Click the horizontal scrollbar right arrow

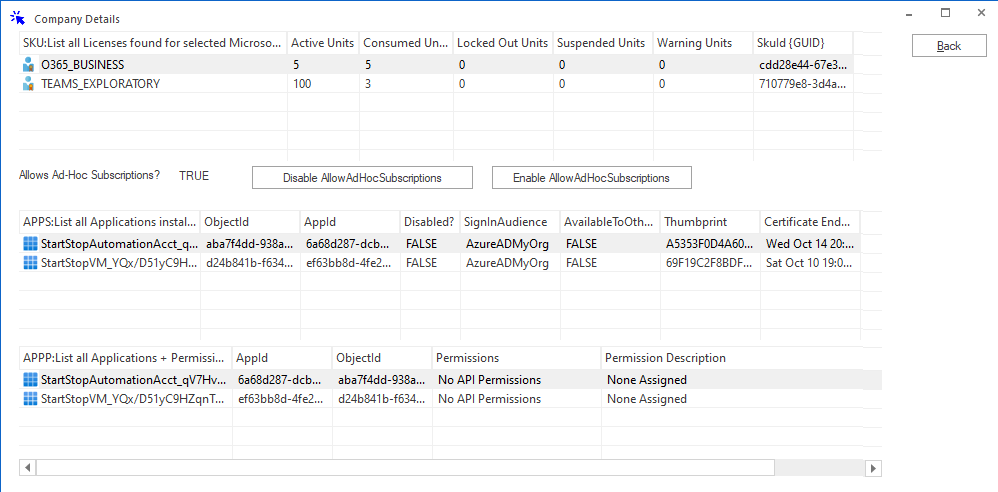click(x=873, y=468)
